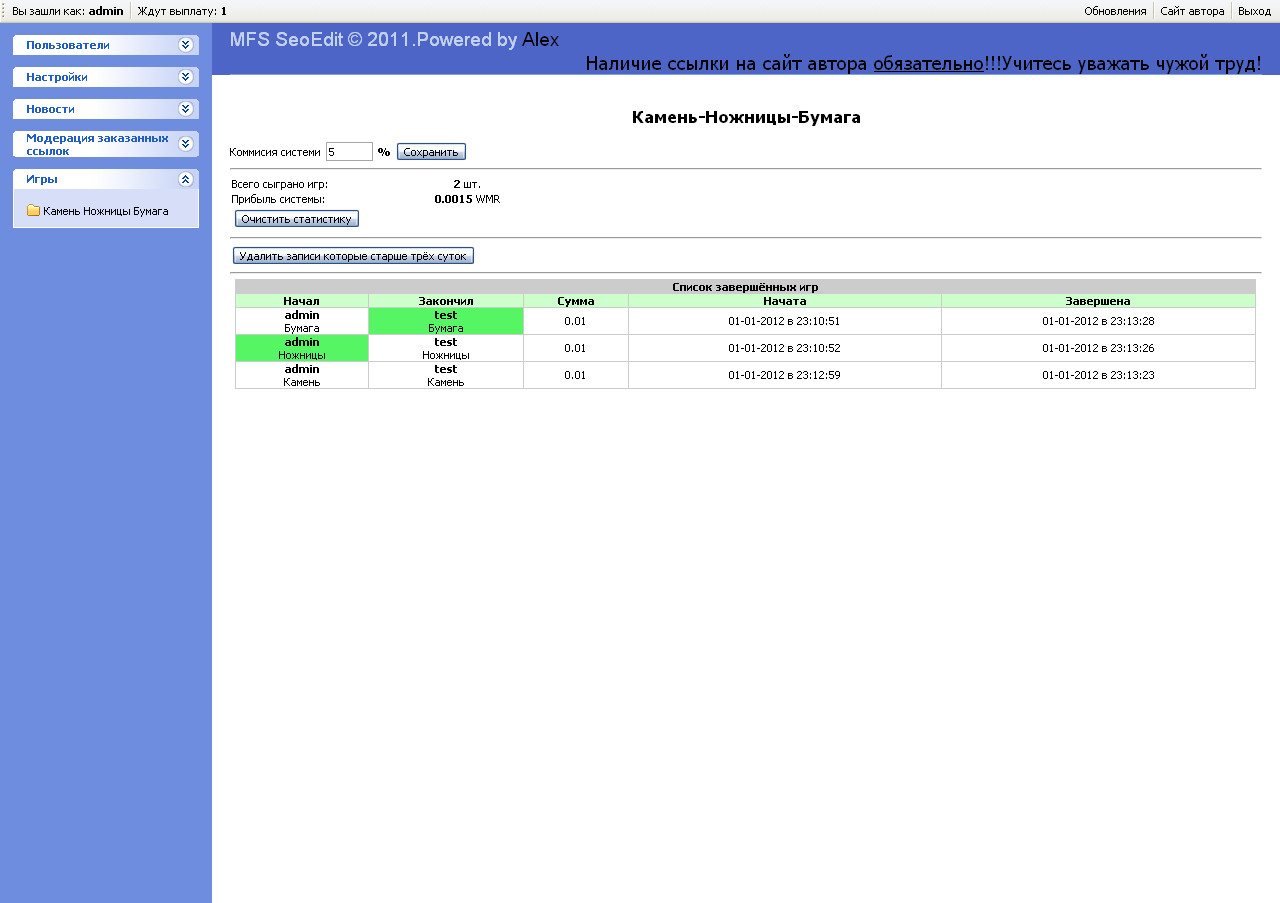
Task: Click the Ждут выплату counter
Action: (x=182, y=11)
